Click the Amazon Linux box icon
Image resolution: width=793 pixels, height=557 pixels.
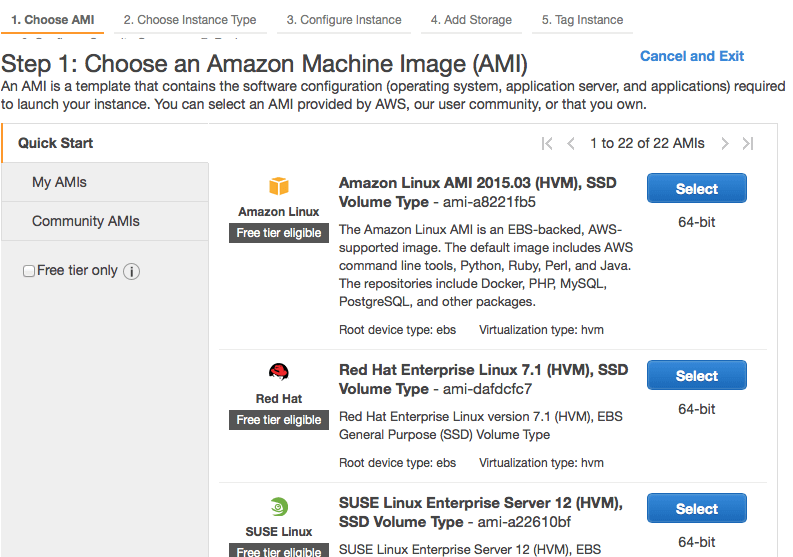tap(279, 186)
